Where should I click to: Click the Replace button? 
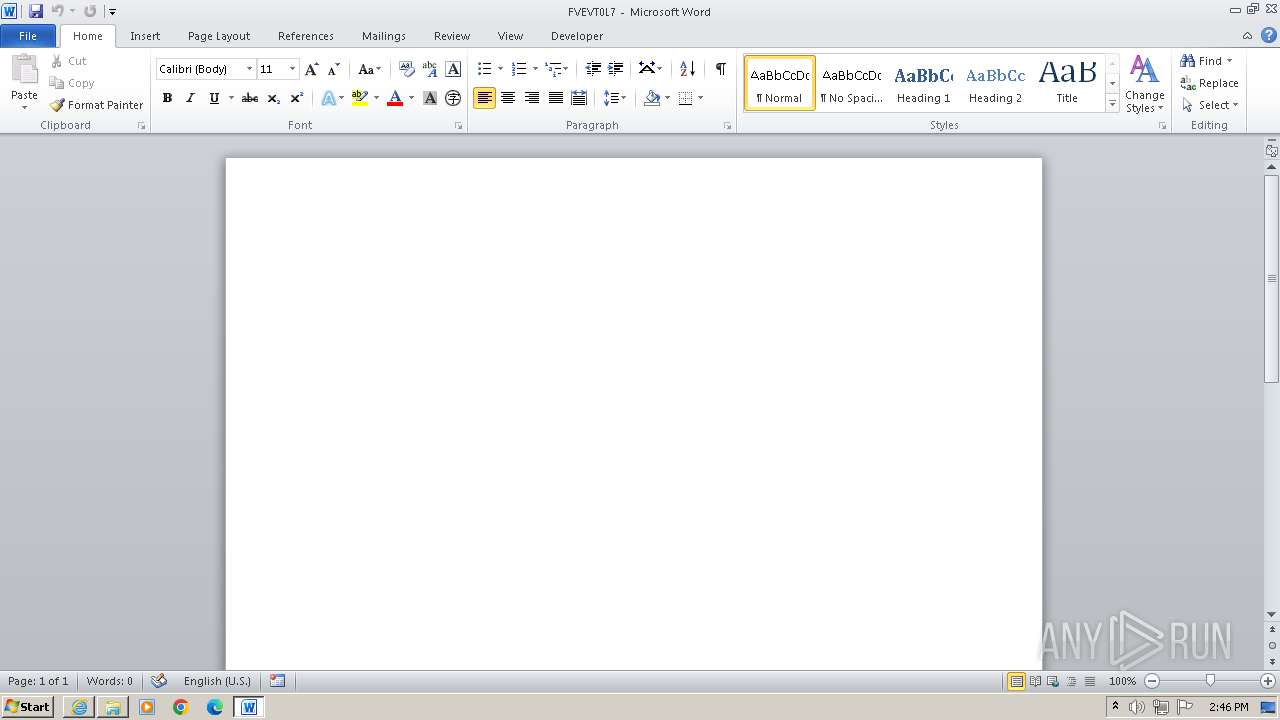1210,83
